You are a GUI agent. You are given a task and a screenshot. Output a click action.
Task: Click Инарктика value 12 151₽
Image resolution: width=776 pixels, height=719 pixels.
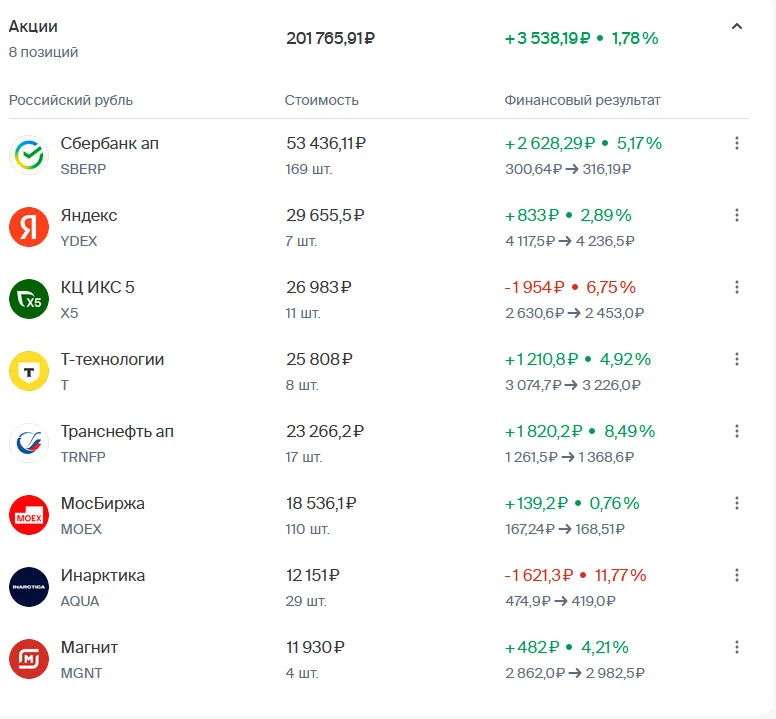coord(312,575)
